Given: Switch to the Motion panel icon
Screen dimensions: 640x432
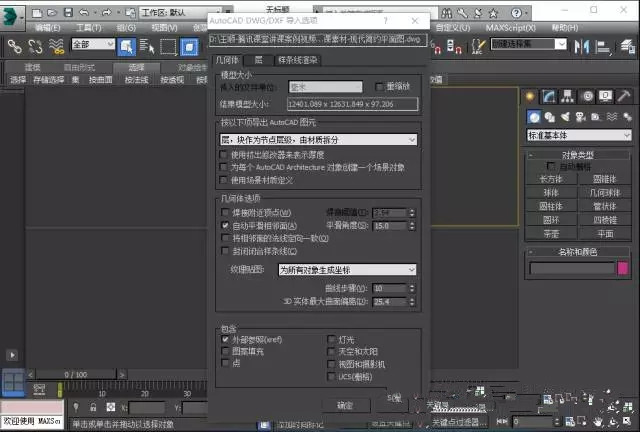Looking at the screenshot, I should point(587,97).
